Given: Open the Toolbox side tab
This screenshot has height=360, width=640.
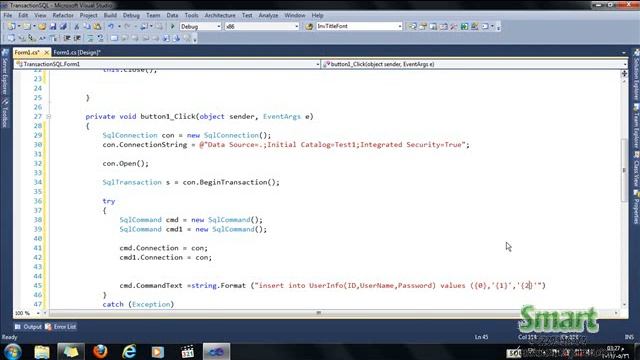Looking at the screenshot, I should (5, 113).
